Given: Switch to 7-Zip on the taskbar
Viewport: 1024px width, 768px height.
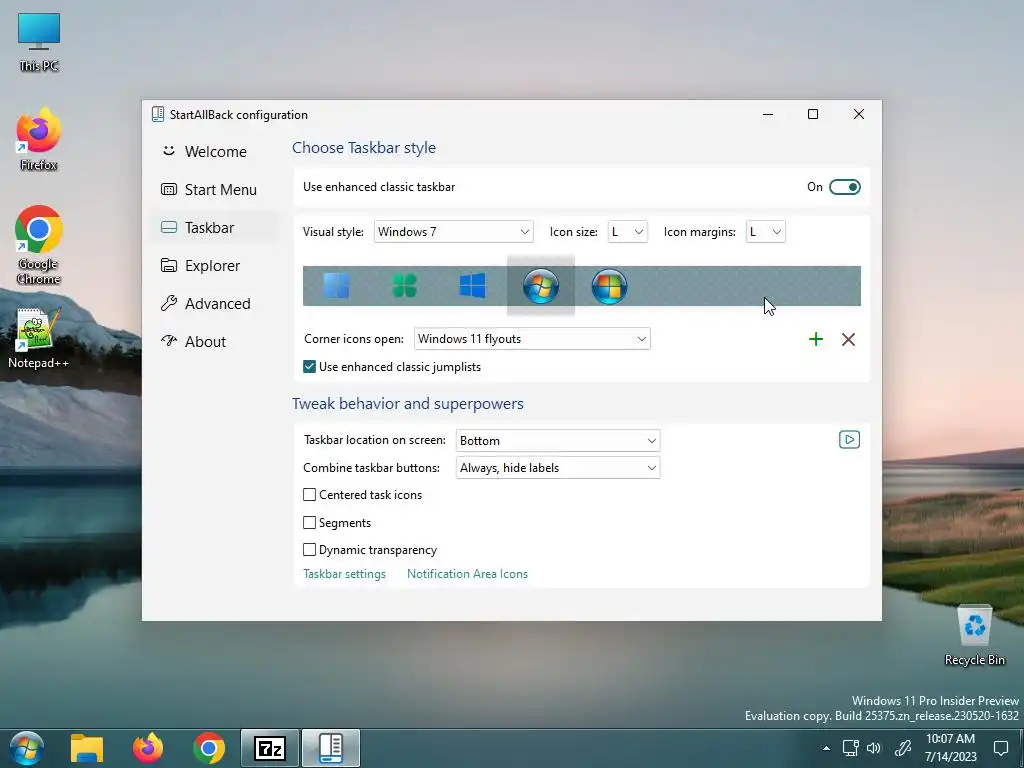Looking at the screenshot, I should click(x=270, y=748).
